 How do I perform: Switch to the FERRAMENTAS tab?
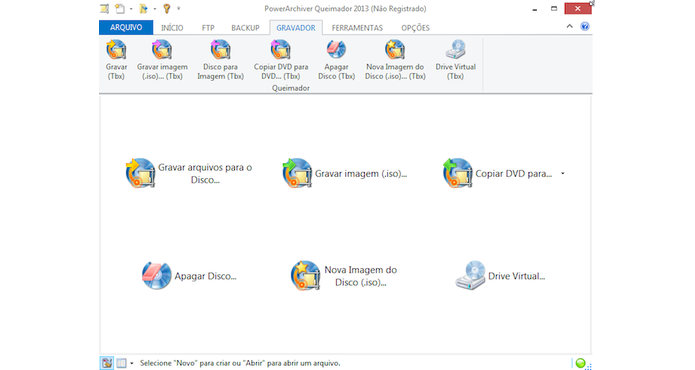pos(357,28)
